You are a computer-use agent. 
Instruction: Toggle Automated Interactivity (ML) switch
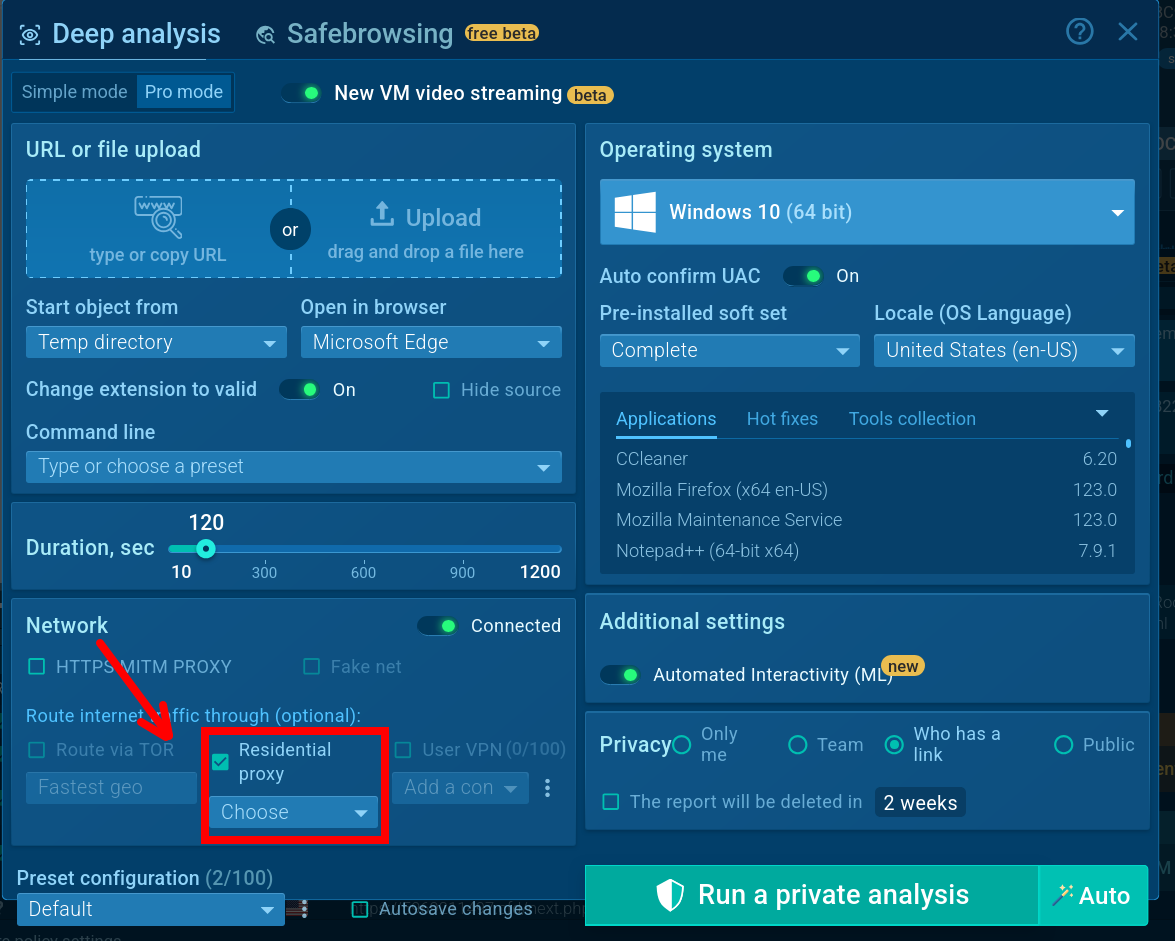[x=620, y=675]
